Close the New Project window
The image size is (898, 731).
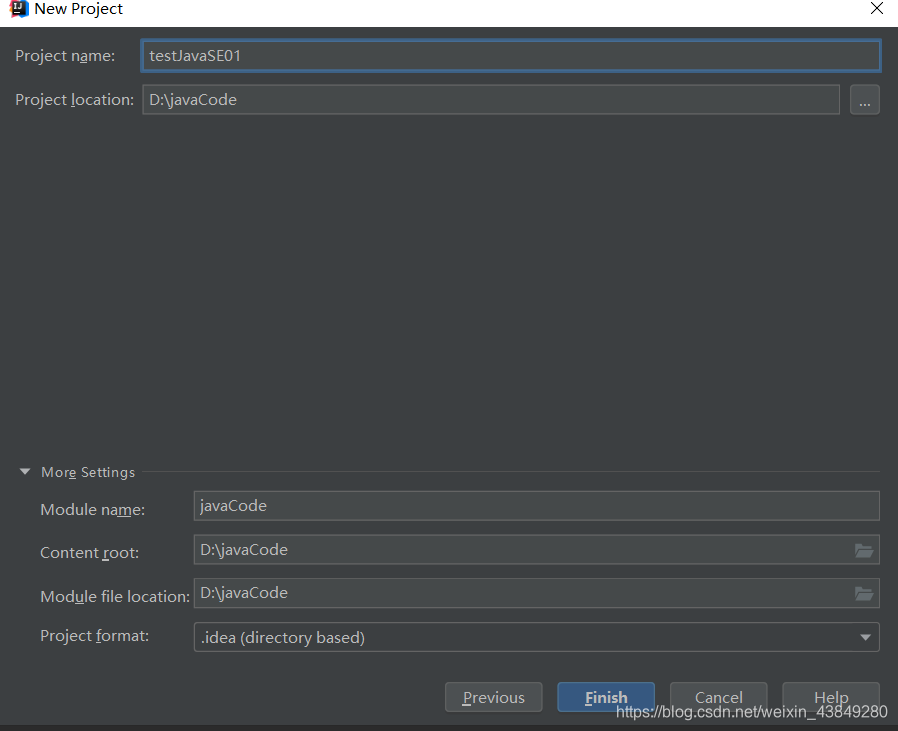[877, 9]
